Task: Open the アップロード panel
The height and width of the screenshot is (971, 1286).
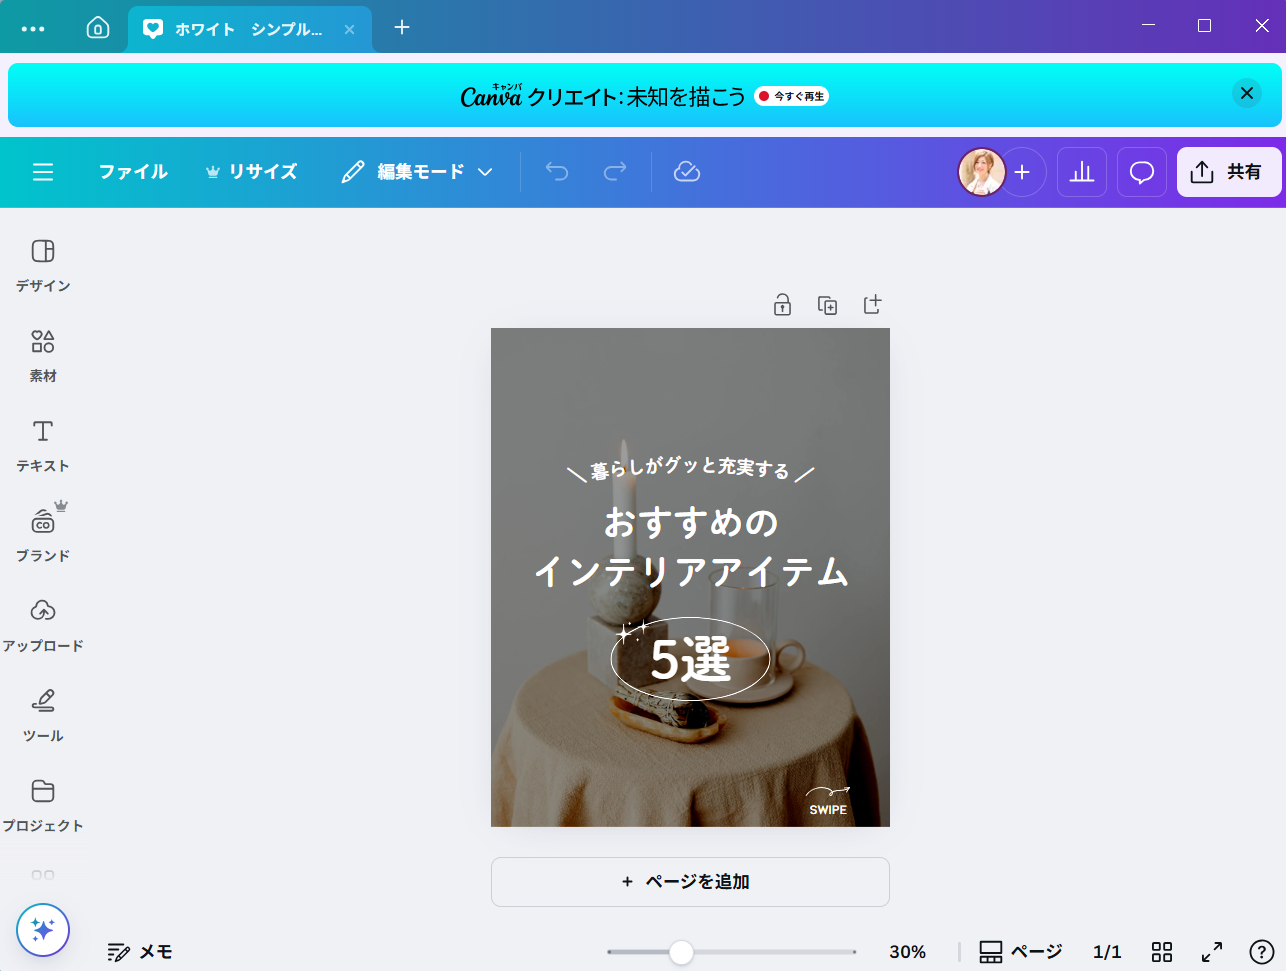Action: 43,625
